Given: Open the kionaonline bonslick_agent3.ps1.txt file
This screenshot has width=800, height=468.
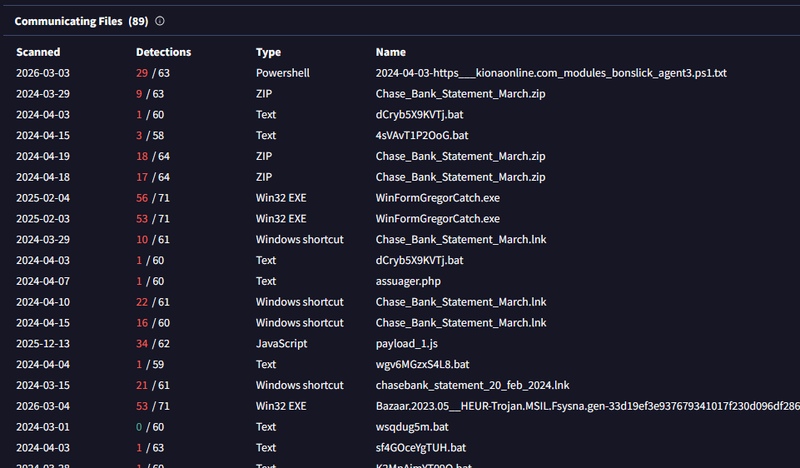Looking at the screenshot, I should tap(551, 73).
